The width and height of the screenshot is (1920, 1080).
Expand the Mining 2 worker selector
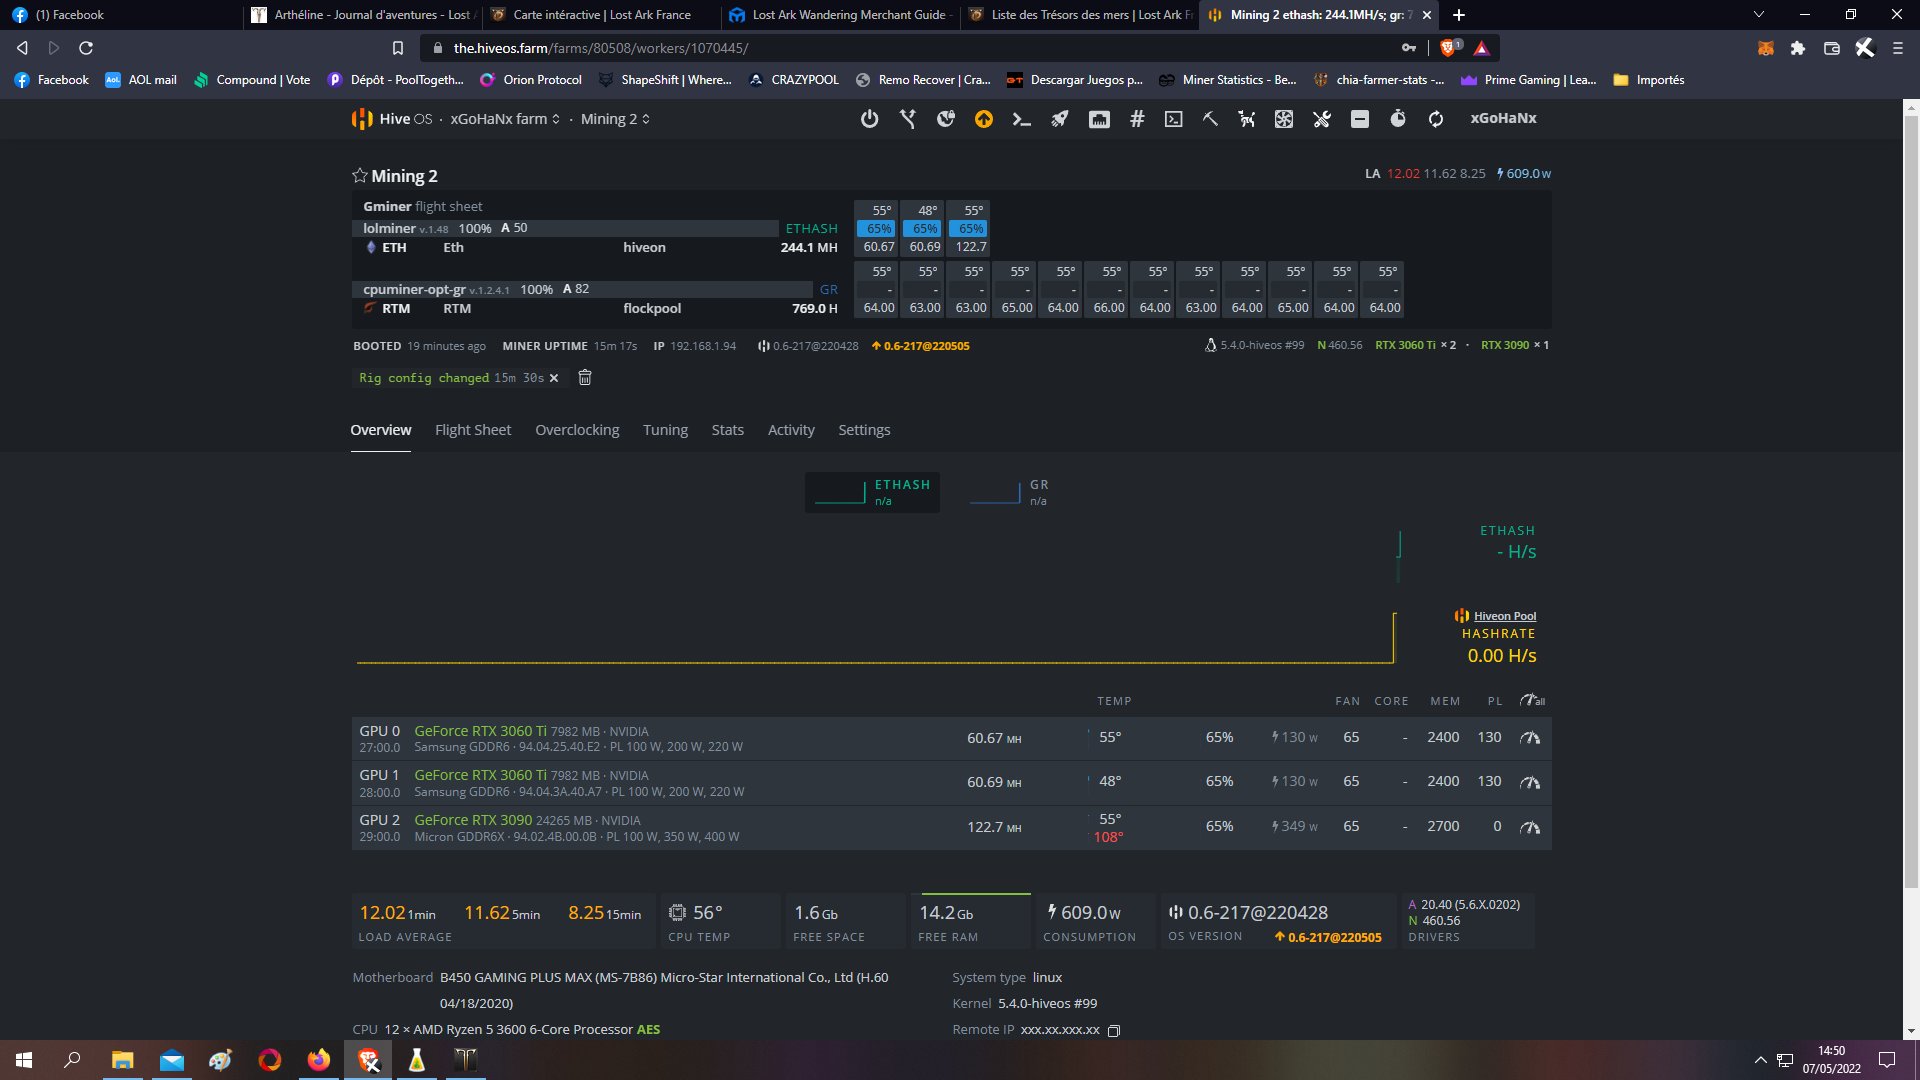point(615,119)
